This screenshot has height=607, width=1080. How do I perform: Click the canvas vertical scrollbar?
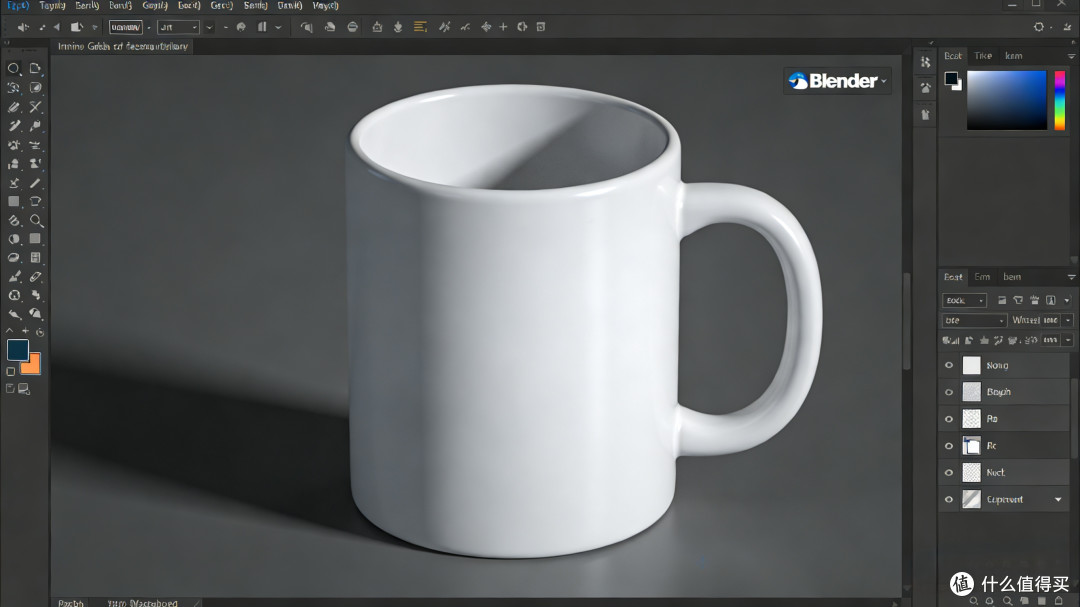[907, 322]
